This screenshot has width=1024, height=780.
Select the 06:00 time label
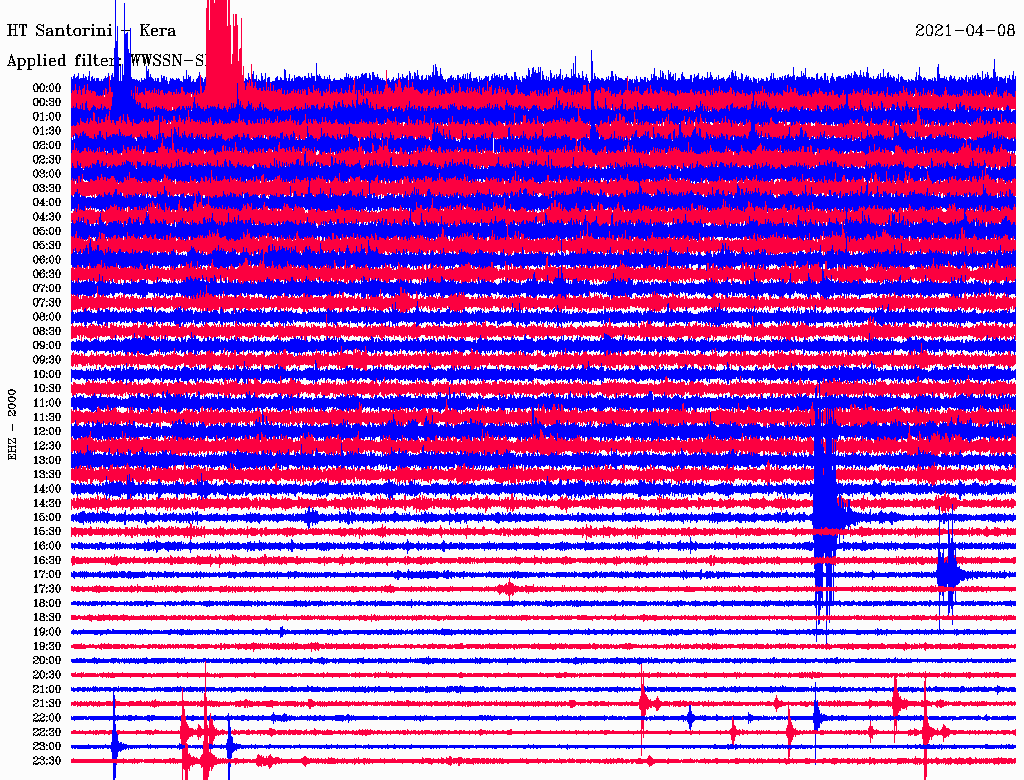47,260
